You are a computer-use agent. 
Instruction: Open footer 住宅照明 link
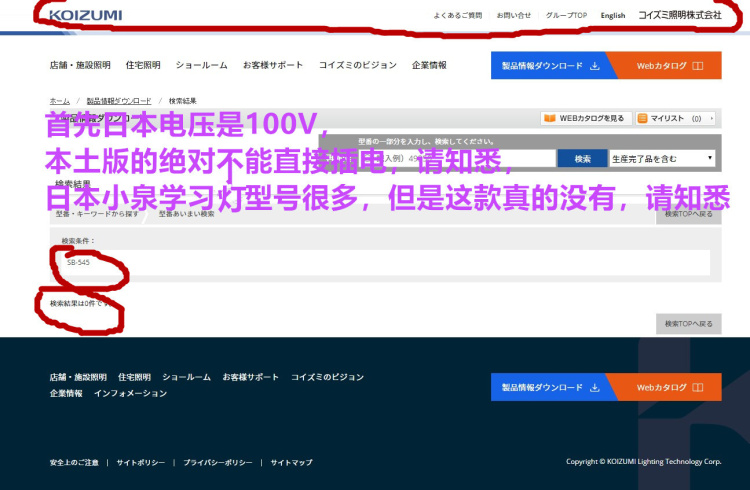click(x=134, y=377)
